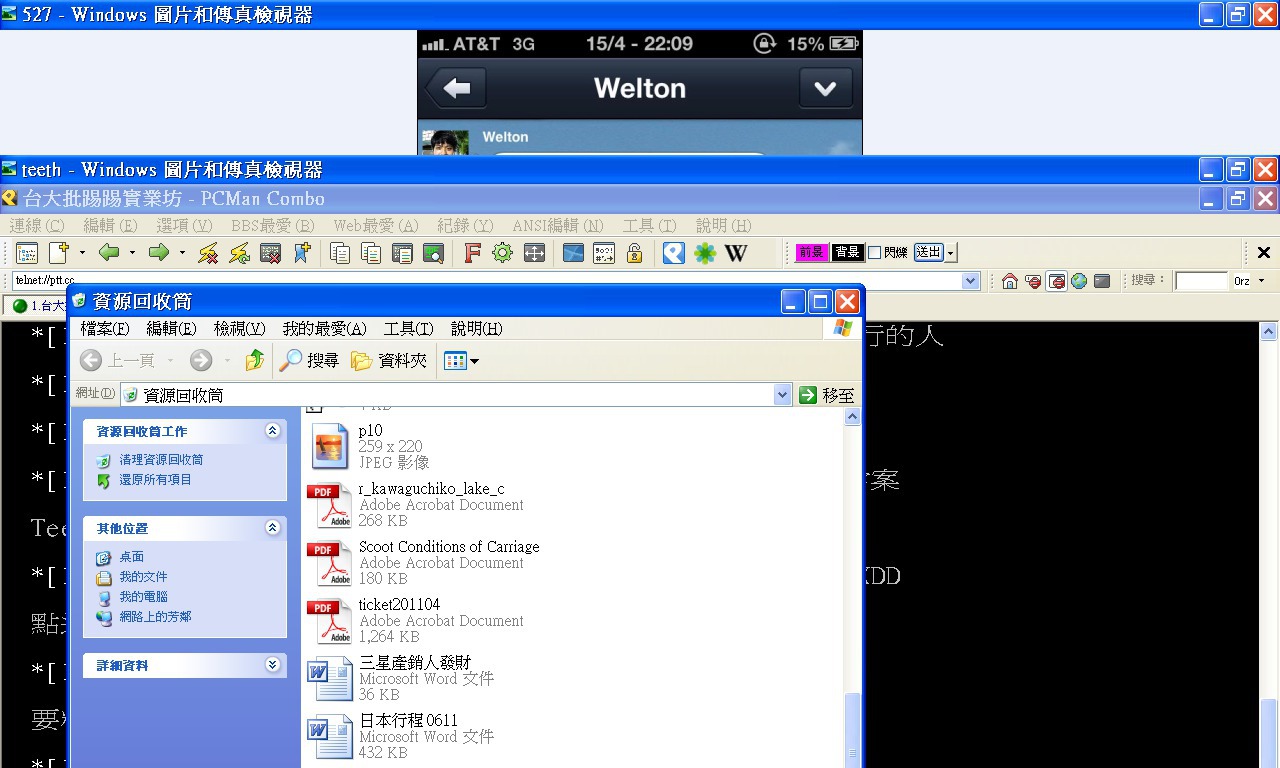
Task: Open the 檔案(F) menu in Recycle Bin
Action: (105, 328)
